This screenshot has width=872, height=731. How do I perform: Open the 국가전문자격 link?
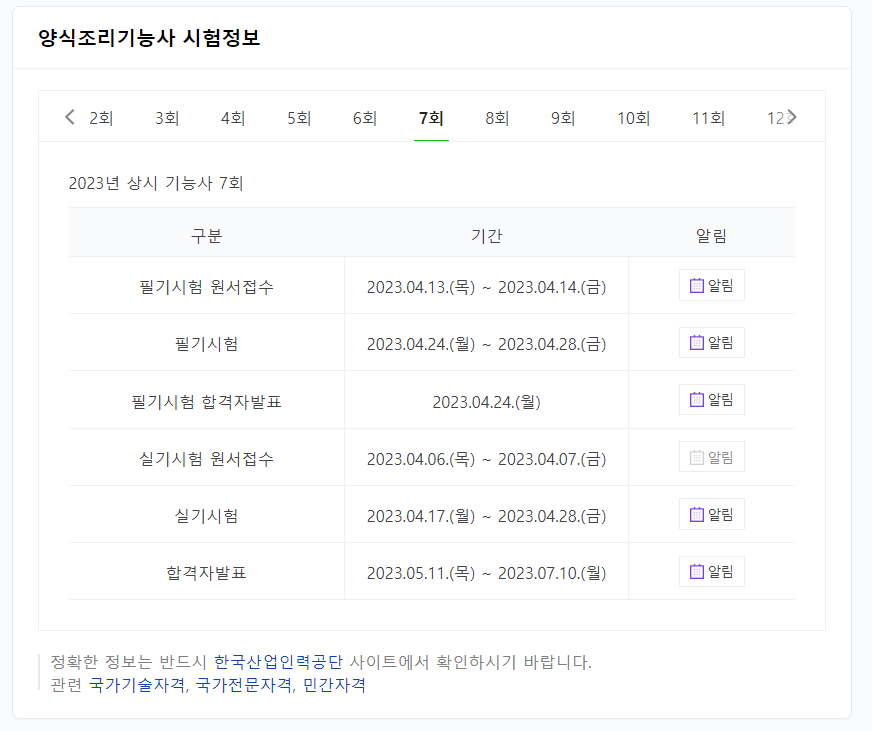coord(244,685)
